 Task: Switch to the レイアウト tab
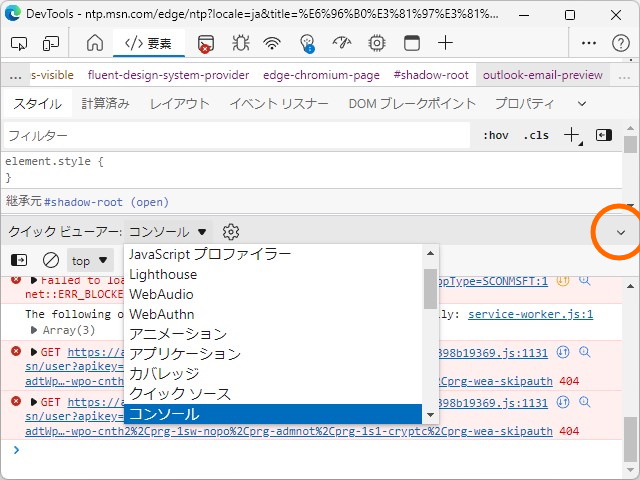click(180, 104)
